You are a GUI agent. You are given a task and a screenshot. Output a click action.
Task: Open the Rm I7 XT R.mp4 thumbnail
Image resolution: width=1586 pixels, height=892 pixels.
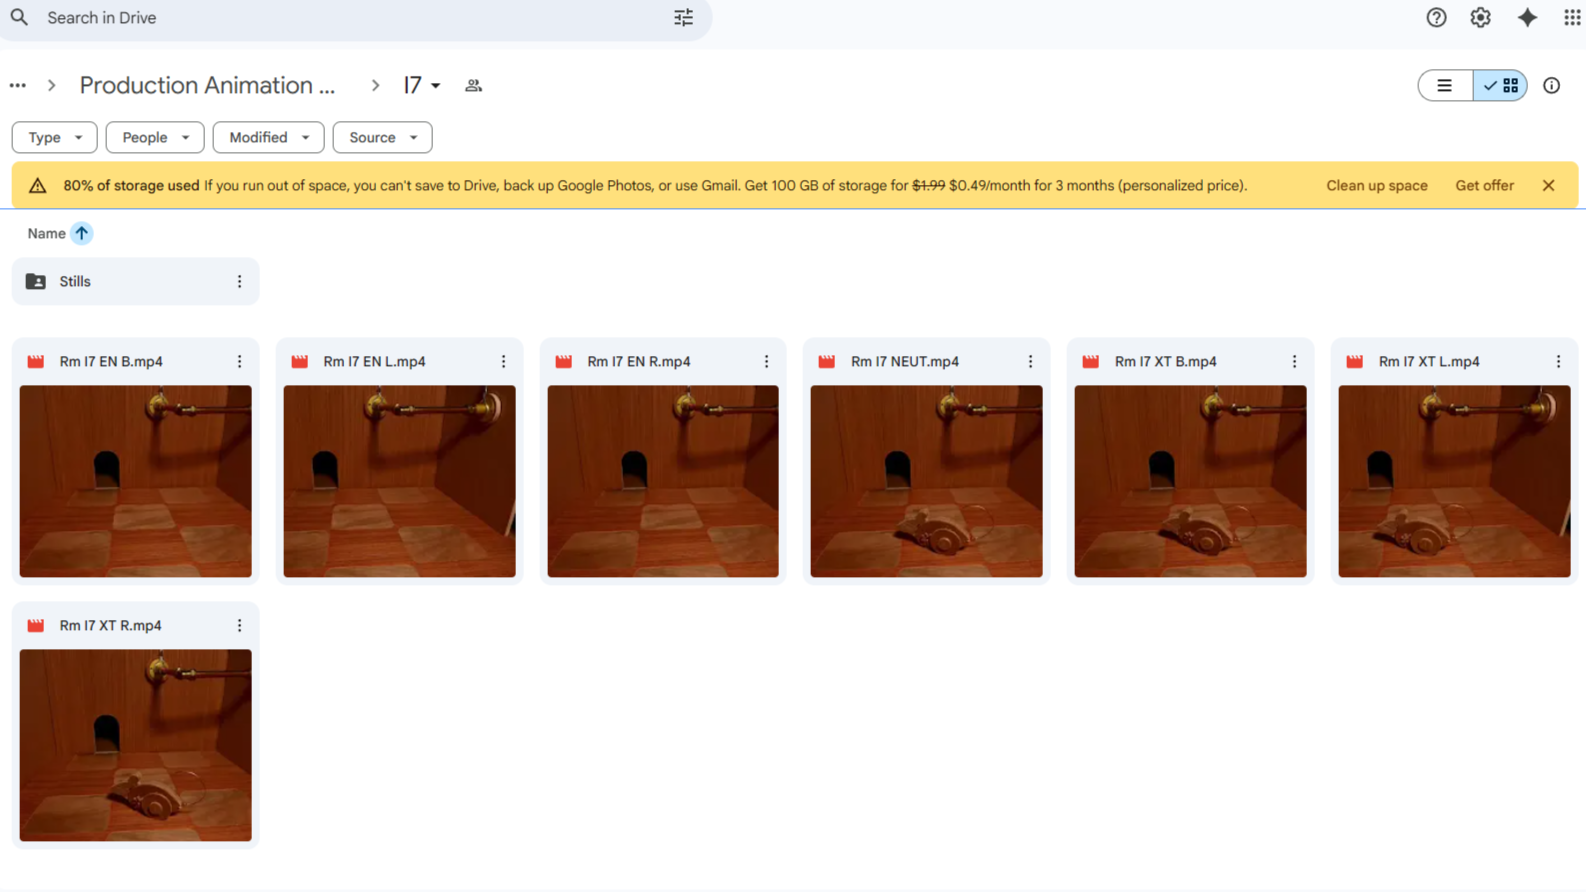tap(136, 744)
